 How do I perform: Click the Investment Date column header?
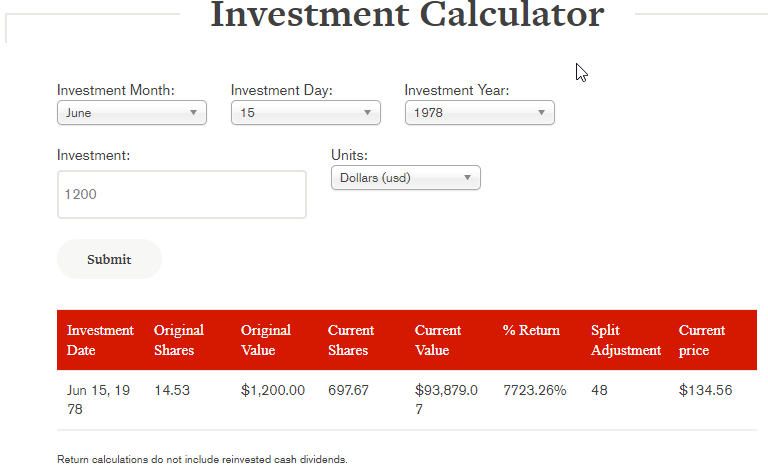coord(100,340)
